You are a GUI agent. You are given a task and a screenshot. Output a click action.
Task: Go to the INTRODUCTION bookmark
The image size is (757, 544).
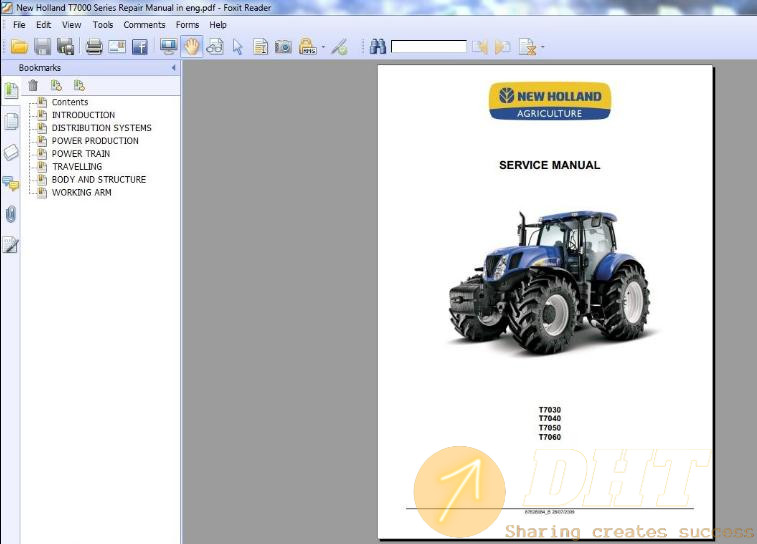[x=84, y=115]
